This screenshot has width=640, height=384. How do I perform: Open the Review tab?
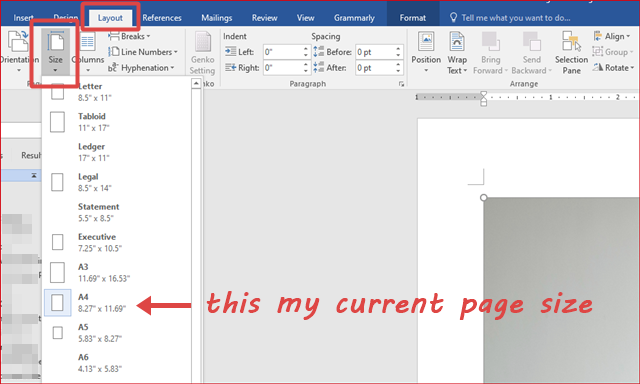(264, 18)
